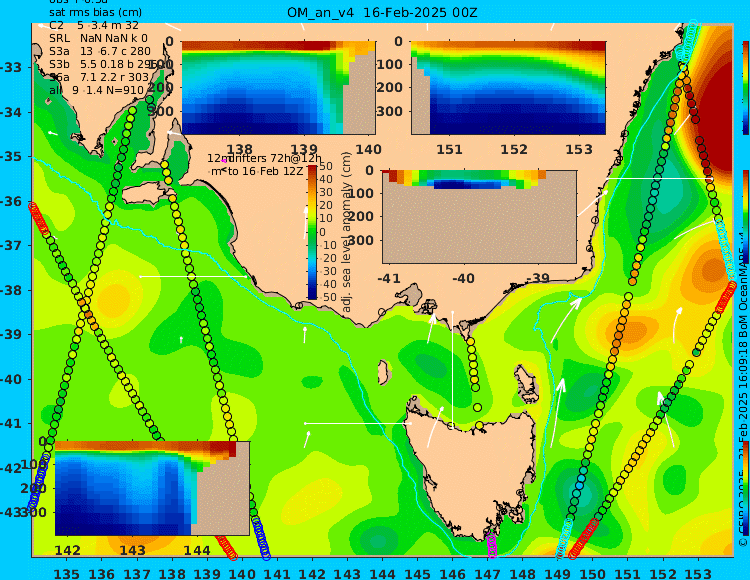Click the title 'OM_an_v4 16-Feb-2025 00Z'
This screenshot has height=580, width=750.
point(382,12)
